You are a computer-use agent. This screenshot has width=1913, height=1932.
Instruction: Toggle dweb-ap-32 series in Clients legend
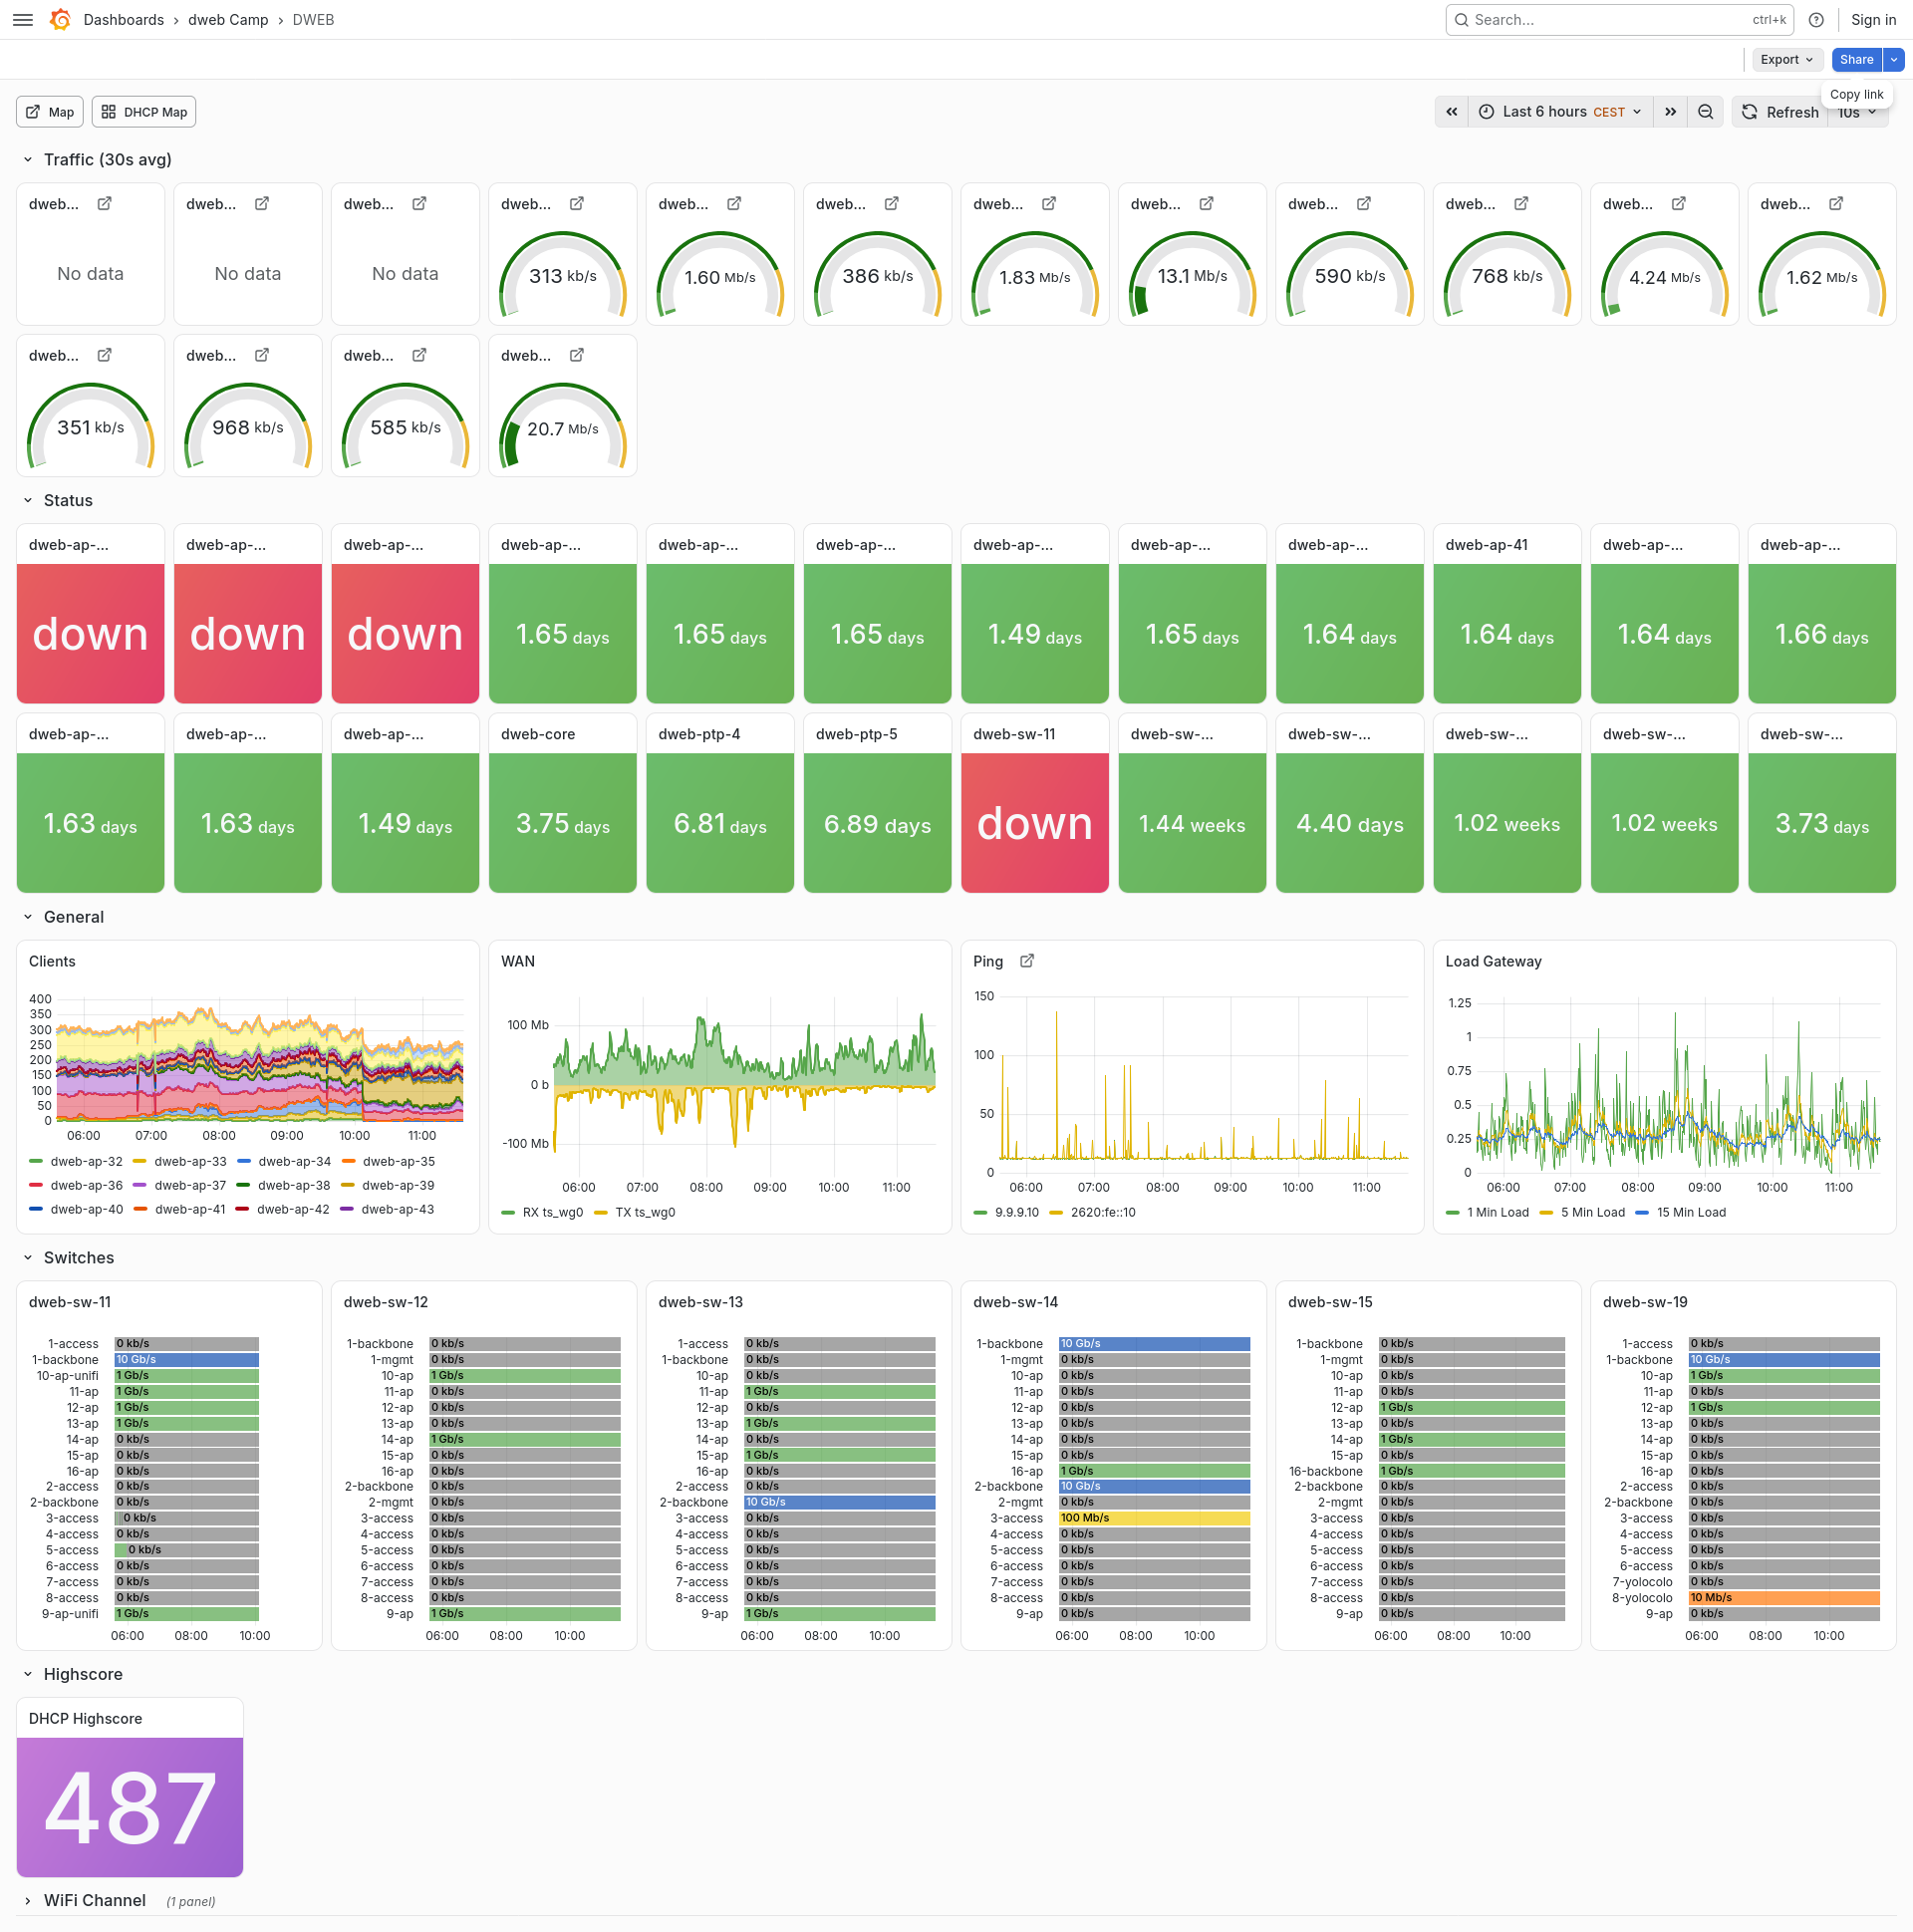(x=76, y=1162)
